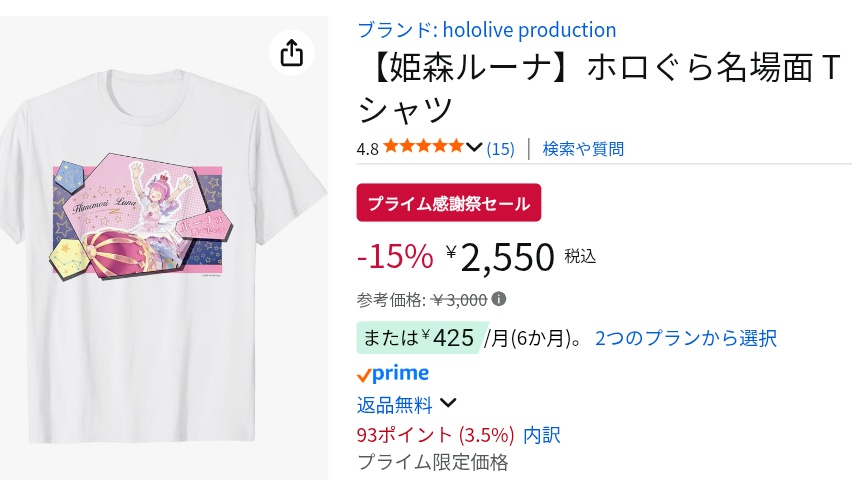Click the プライム感謝祭セール badge
Image resolution: width=852 pixels, height=480 pixels.
(448, 203)
